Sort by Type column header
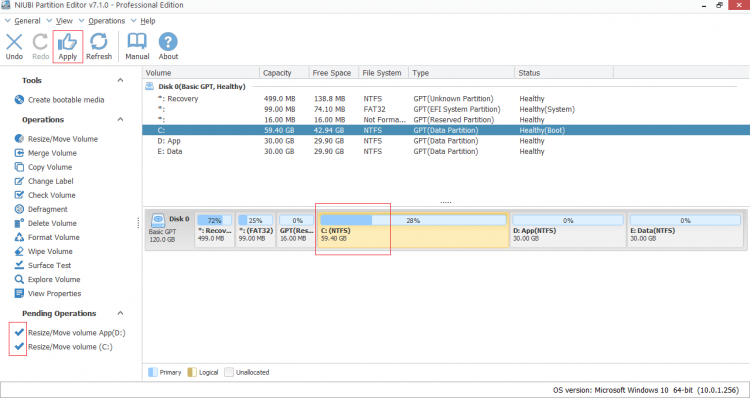 [x=462, y=73]
